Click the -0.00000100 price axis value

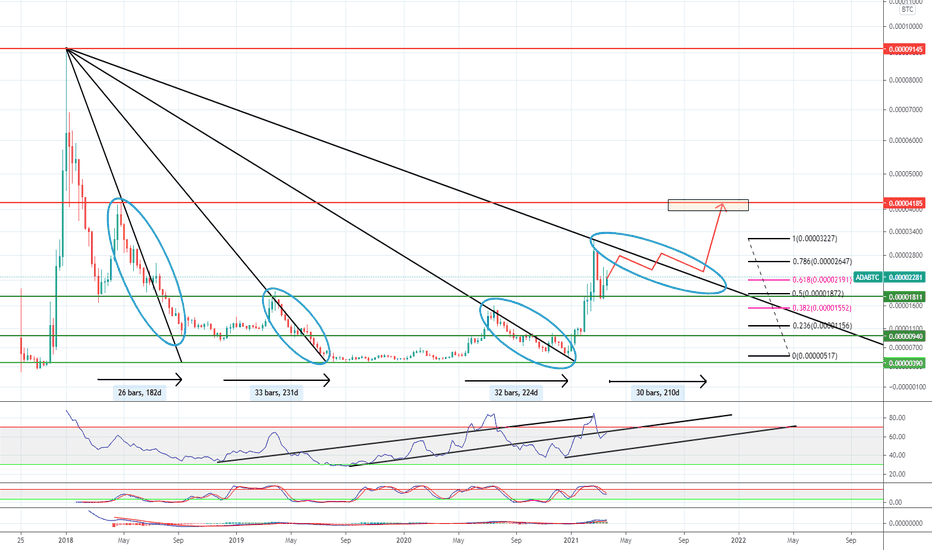[906, 387]
